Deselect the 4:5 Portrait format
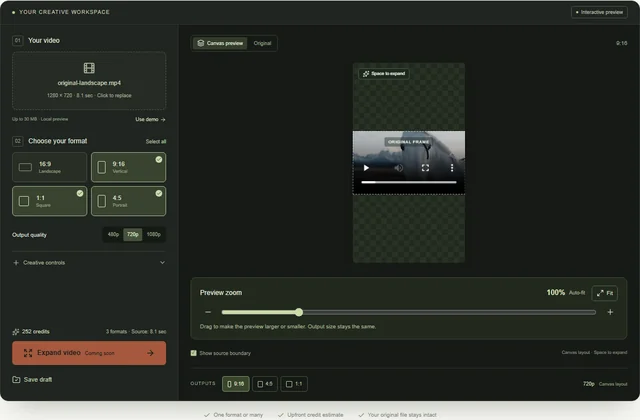The width and height of the screenshot is (640, 420). pyautogui.click(x=129, y=201)
